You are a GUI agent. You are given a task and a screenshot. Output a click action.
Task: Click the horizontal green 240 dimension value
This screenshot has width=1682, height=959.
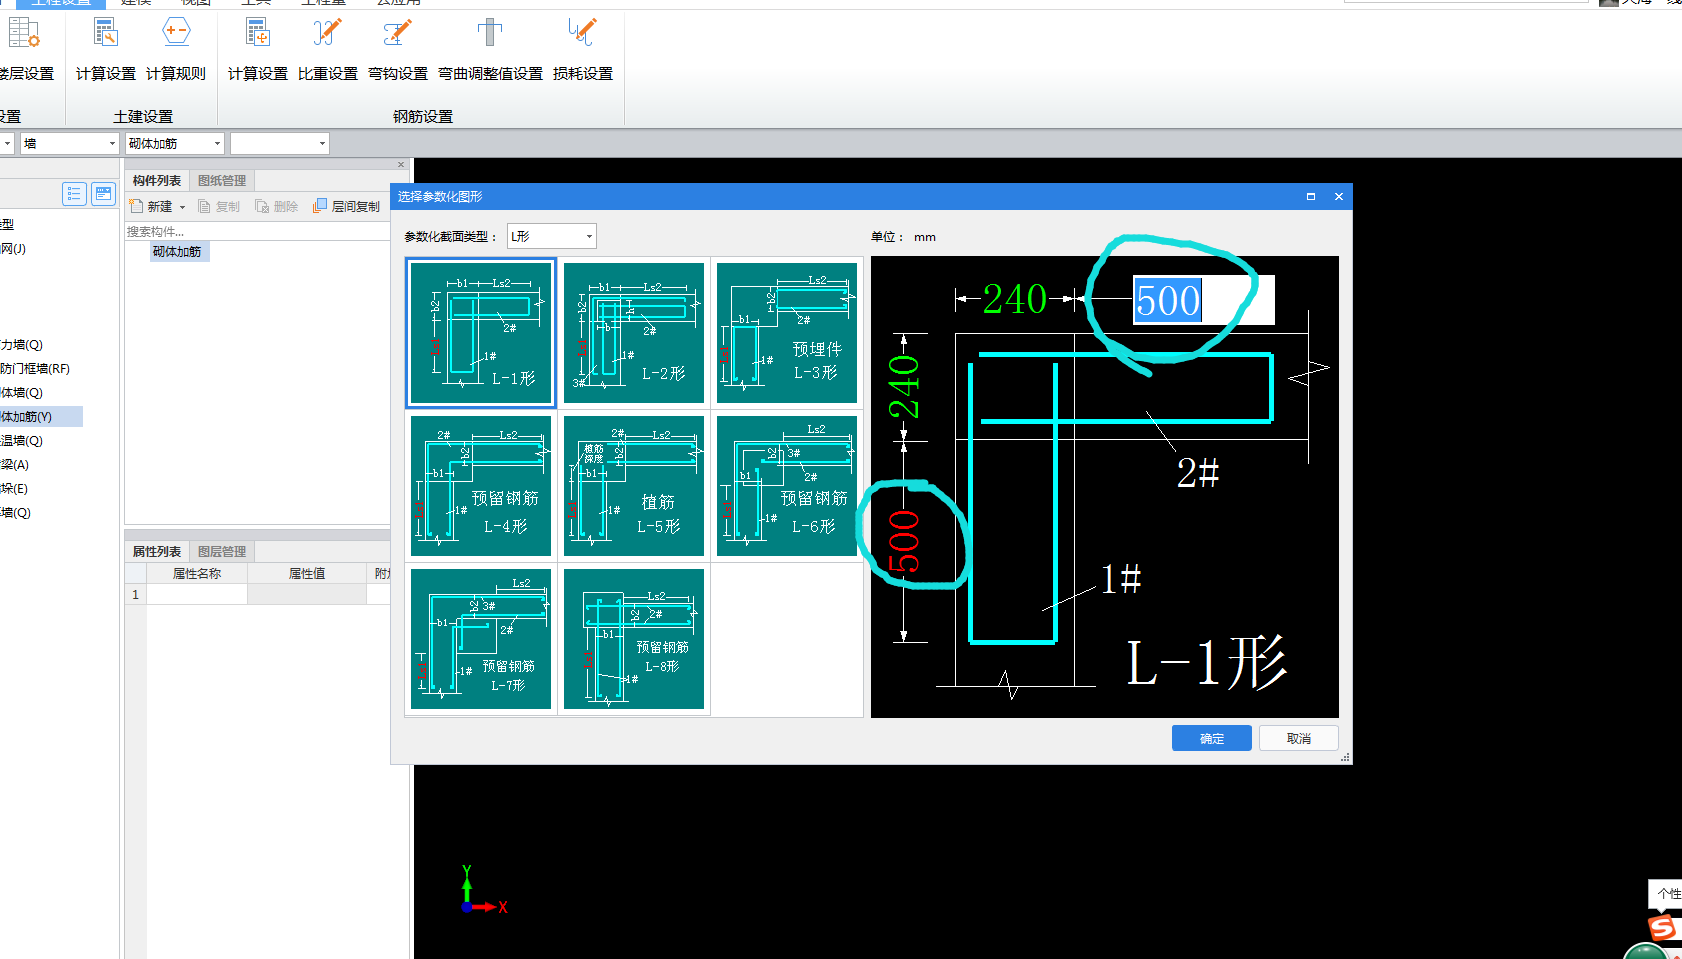click(1014, 299)
